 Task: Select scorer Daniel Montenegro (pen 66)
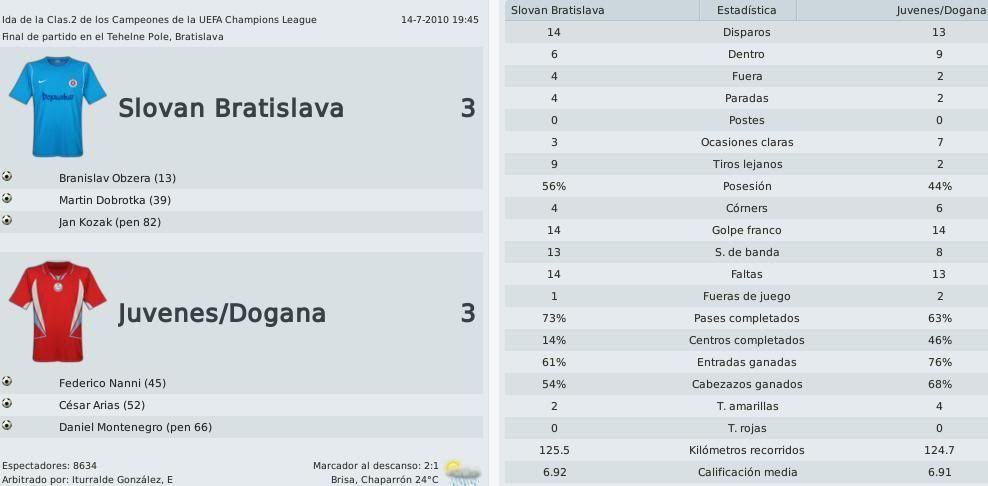(135, 427)
